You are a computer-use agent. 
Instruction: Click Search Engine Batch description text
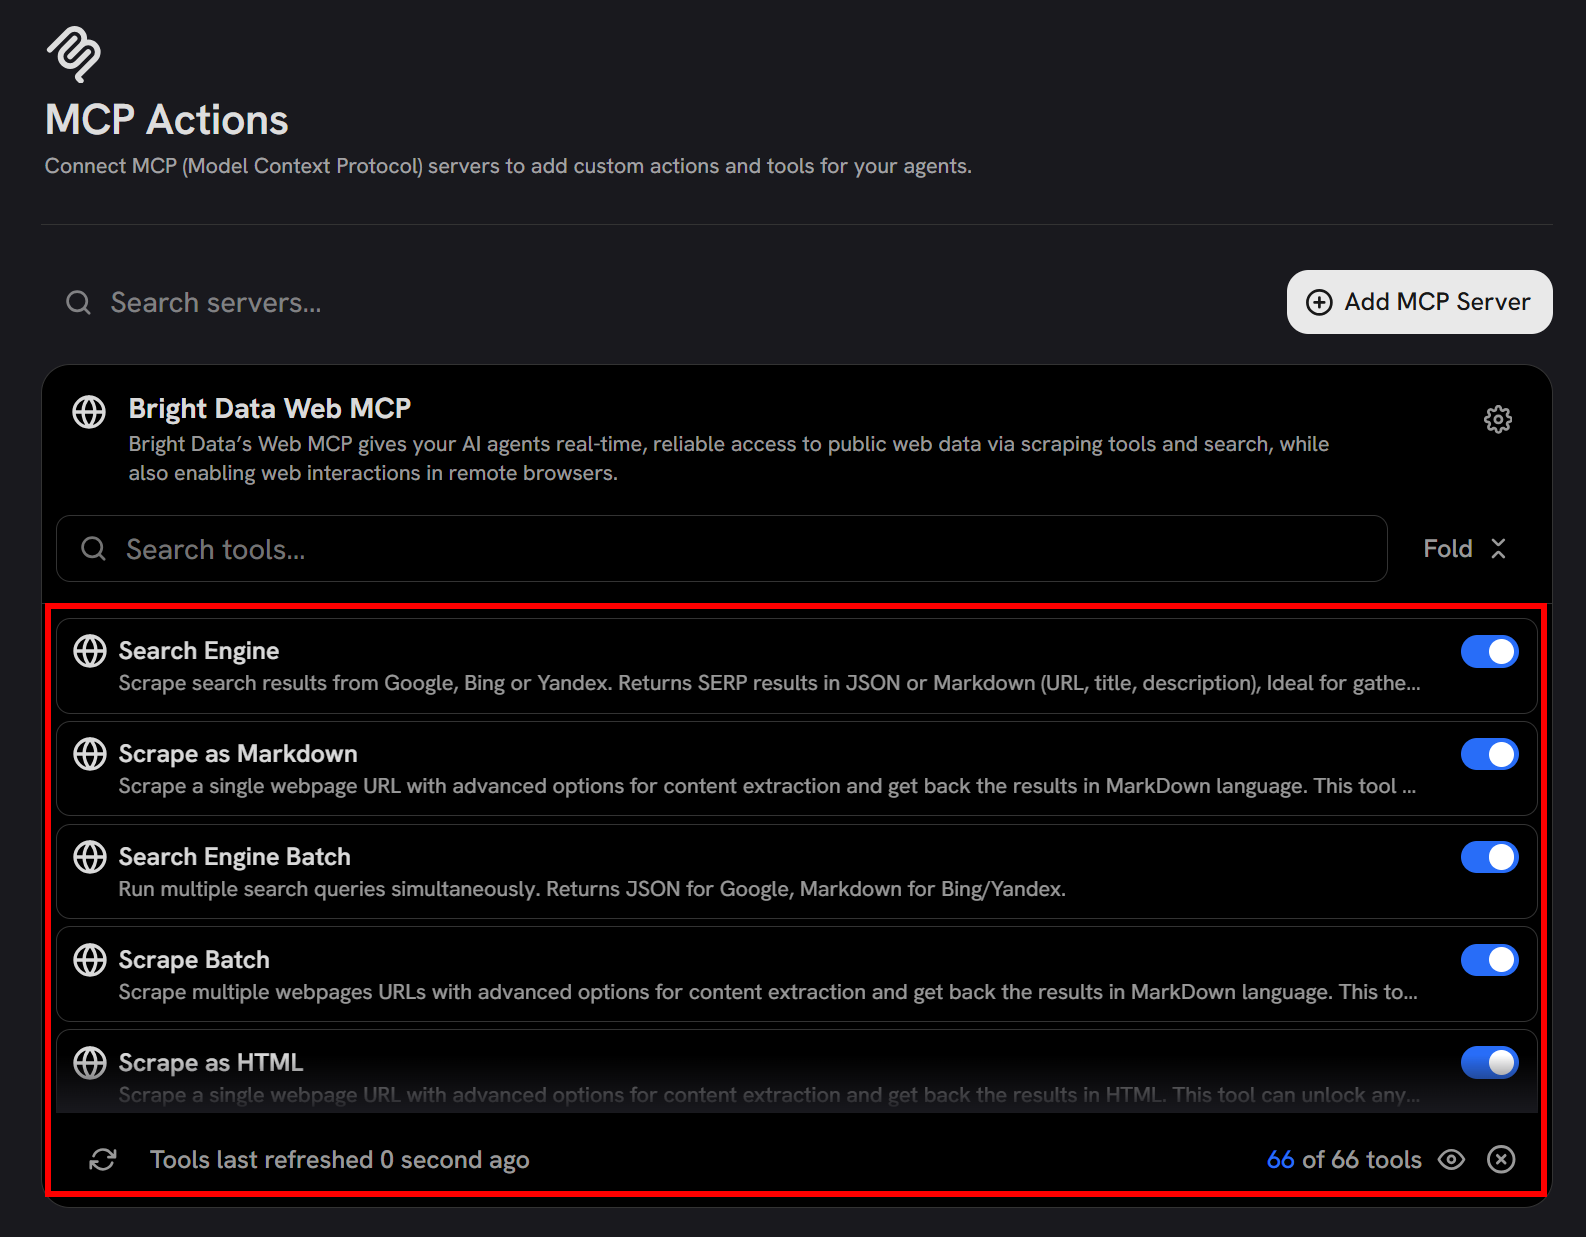pyautogui.click(x=592, y=889)
